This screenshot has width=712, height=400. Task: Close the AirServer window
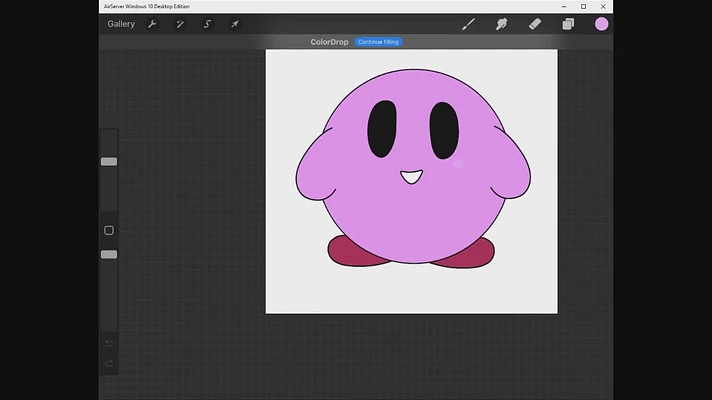603,6
